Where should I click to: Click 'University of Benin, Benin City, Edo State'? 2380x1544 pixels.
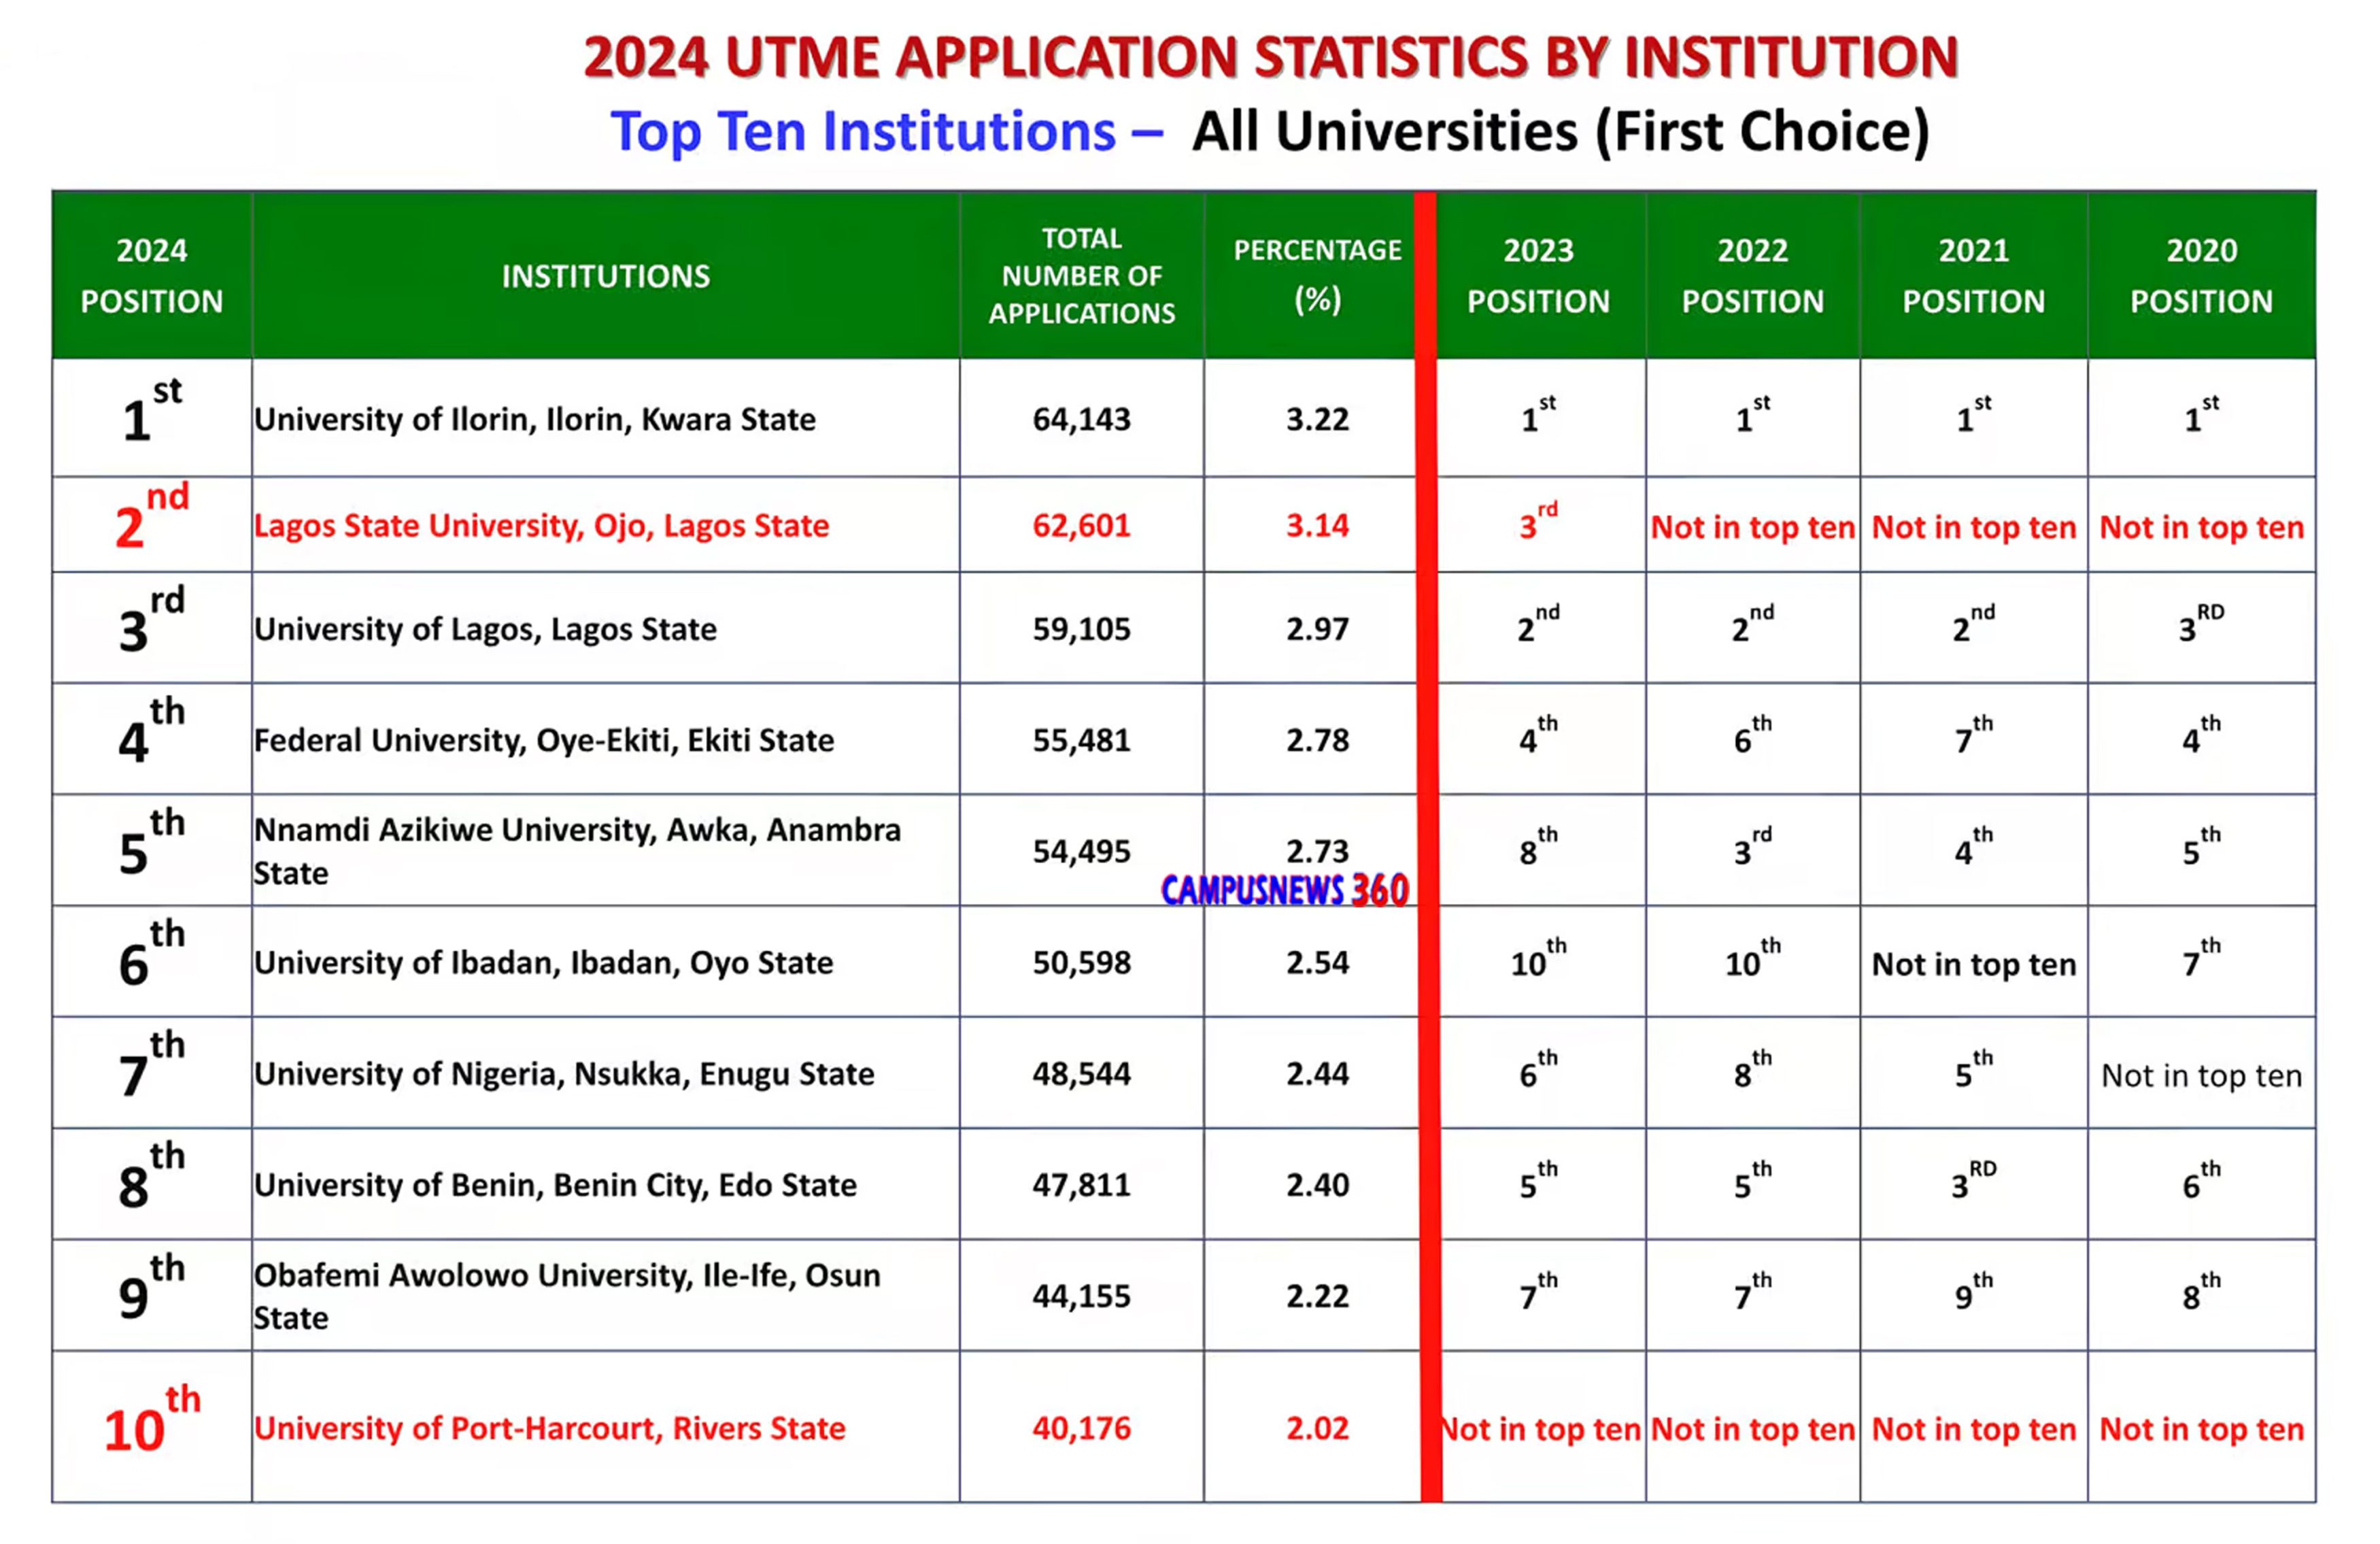555,1185
